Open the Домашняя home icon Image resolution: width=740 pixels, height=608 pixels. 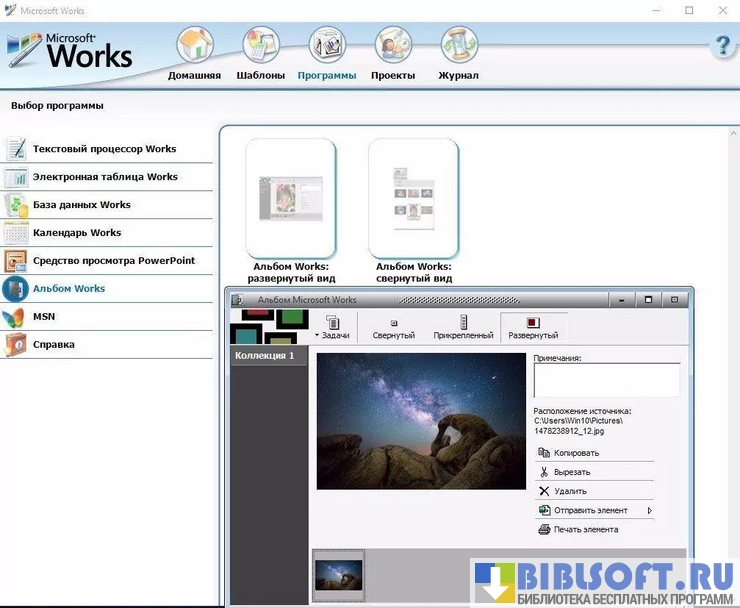[x=194, y=46]
